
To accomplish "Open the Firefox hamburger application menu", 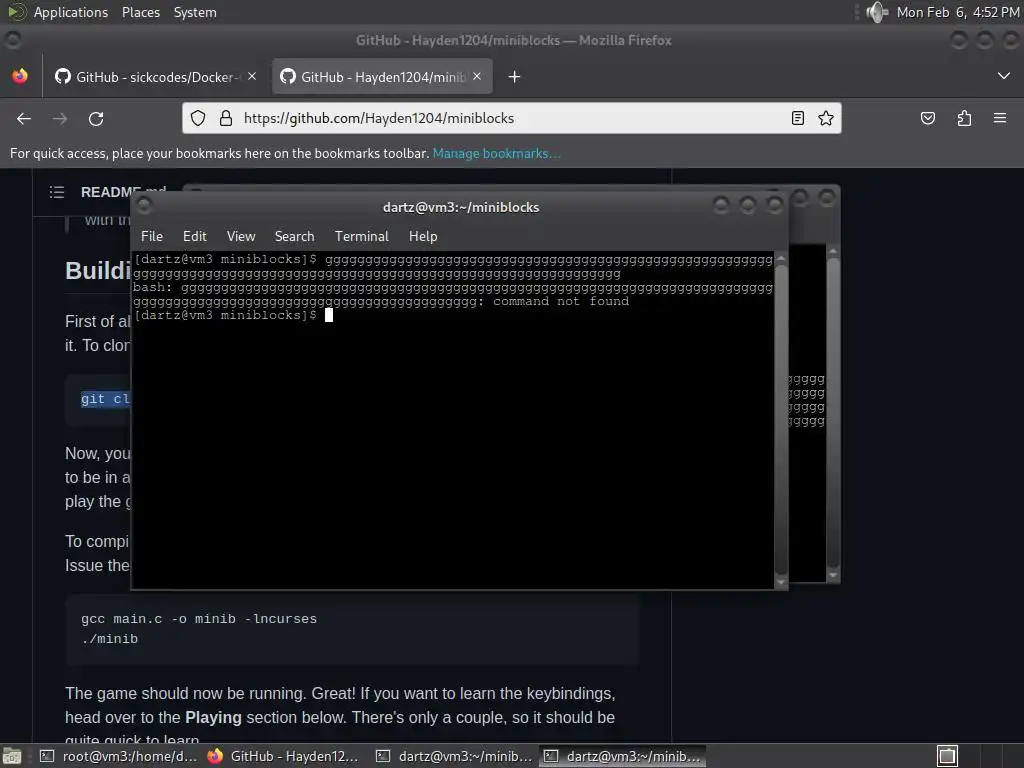I will pyautogui.click(x=1000, y=118).
